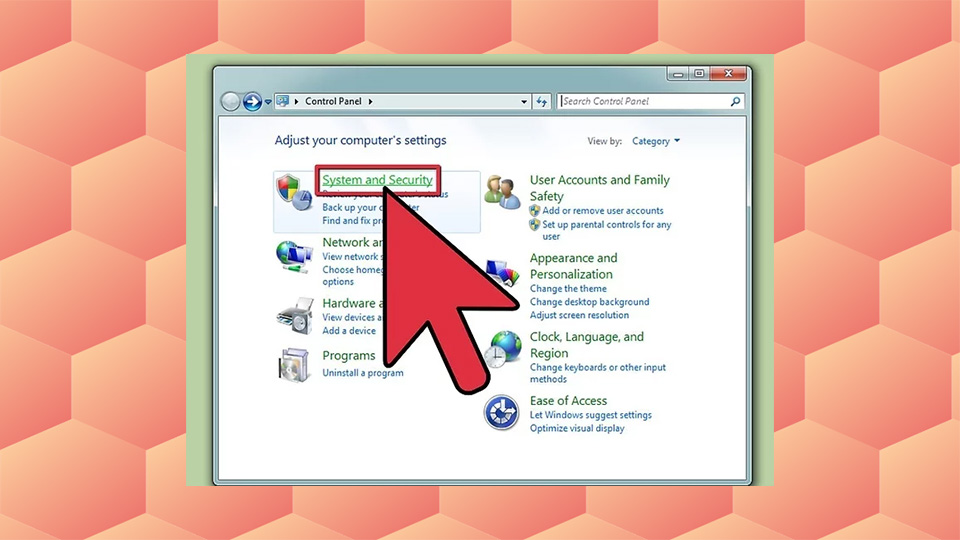The height and width of the screenshot is (540, 960).
Task: Click the Ease of Access icon
Action: pos(501,412)
